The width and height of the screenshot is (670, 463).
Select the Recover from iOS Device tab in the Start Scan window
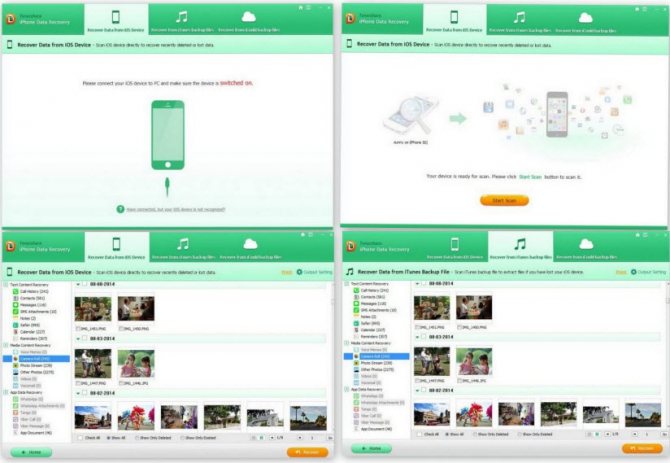coord(454,20)
